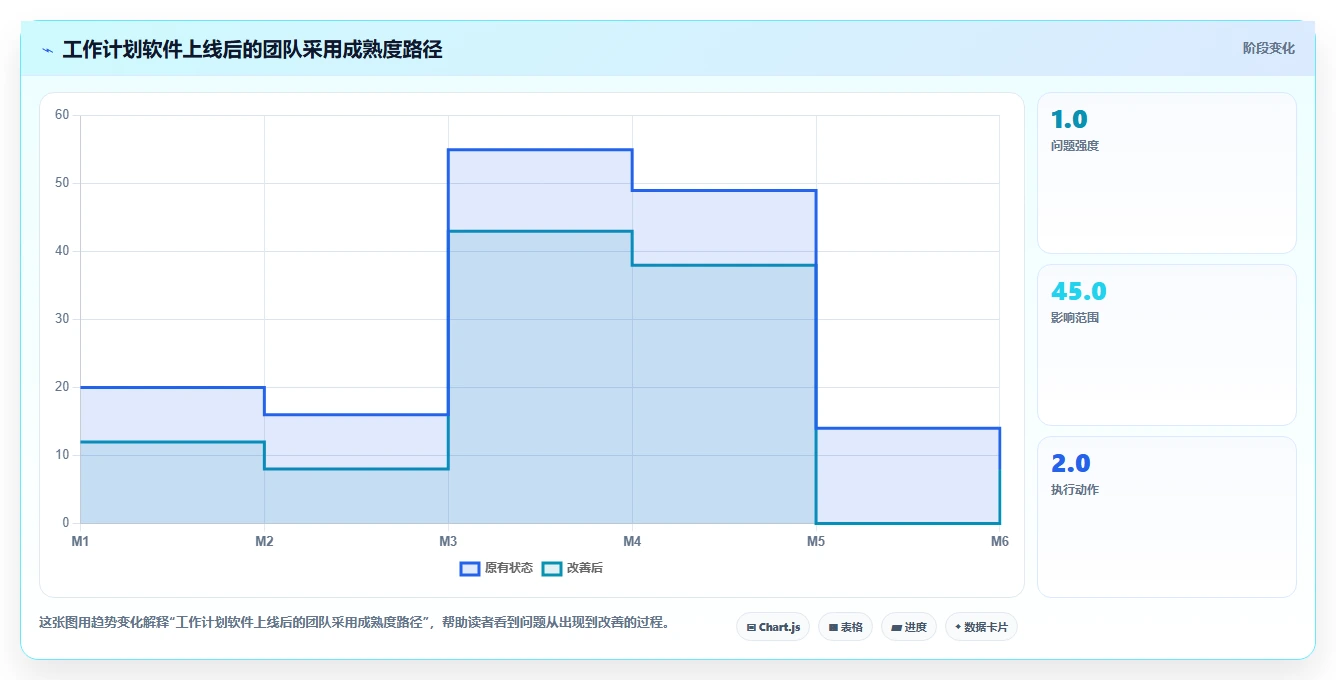Click the description text below the chart

[x=354, y=622]
